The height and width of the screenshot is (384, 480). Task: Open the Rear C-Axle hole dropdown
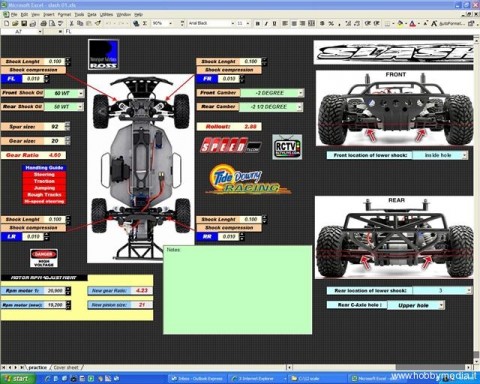[441, 305]
